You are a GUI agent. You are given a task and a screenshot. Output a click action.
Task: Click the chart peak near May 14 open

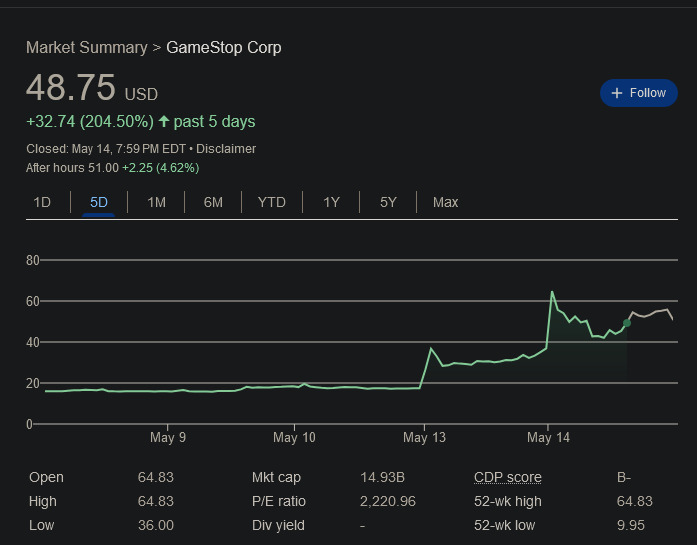(x=552, y=292)
